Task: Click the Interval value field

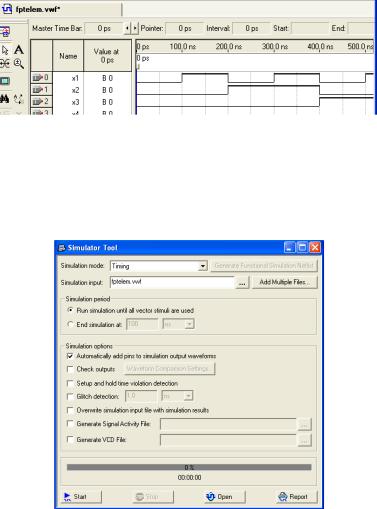Action: 251,29
